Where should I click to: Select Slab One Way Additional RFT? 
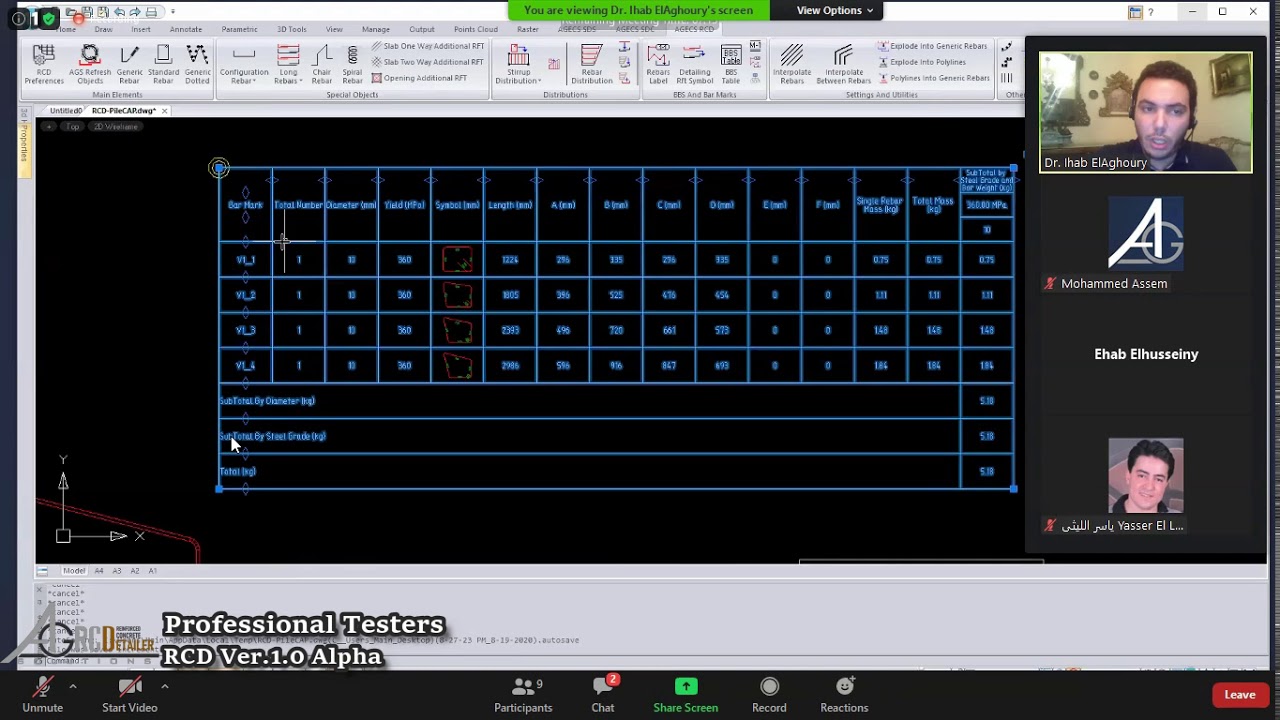(x=427, y=46)
